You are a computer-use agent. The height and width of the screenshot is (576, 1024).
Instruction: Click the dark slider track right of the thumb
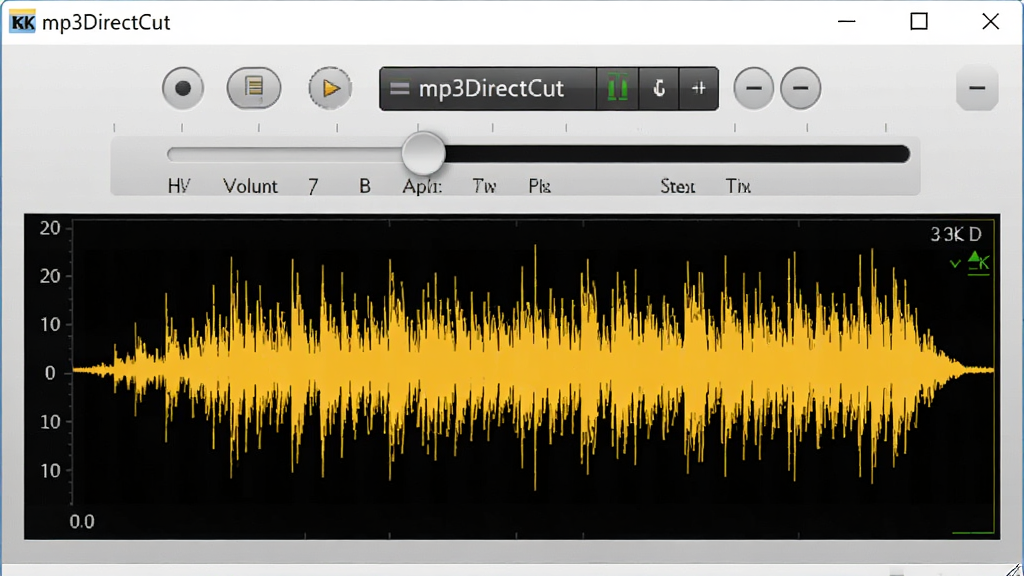tap(677, 154)
